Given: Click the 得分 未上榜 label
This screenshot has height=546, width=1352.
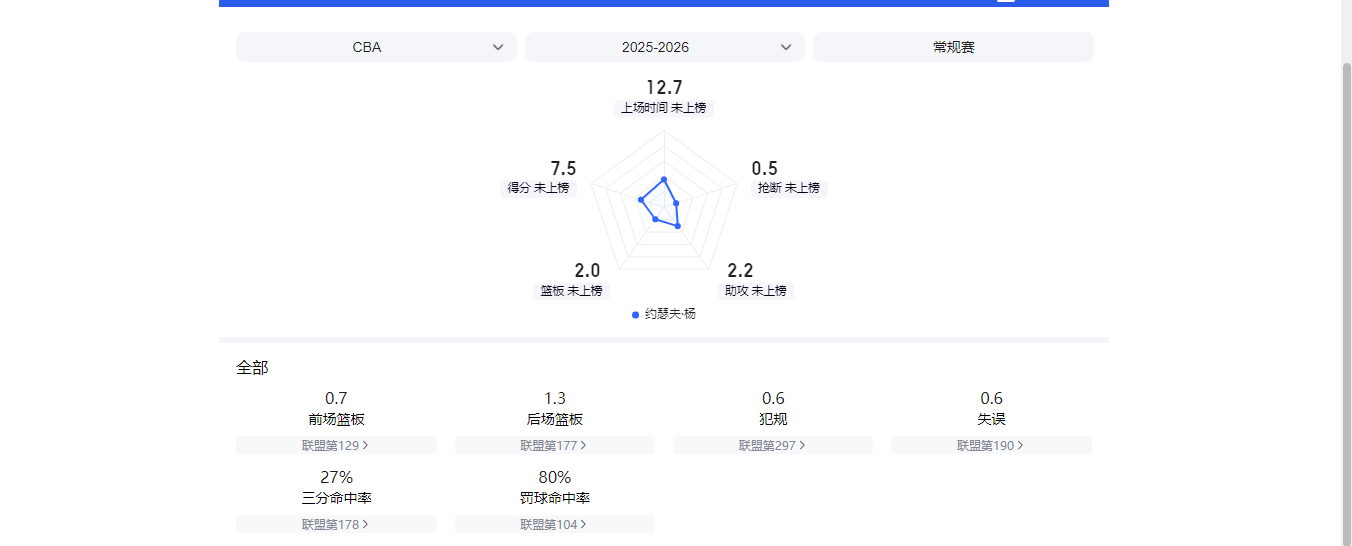Looking at the screenshot, I should coord(538,188).
